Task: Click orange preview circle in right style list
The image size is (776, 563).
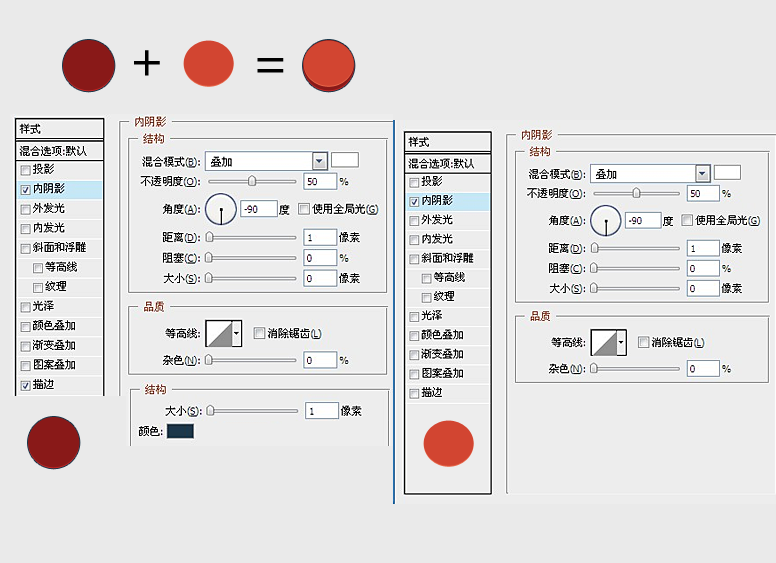Action: pyautogui.click(x=448, y=443)
